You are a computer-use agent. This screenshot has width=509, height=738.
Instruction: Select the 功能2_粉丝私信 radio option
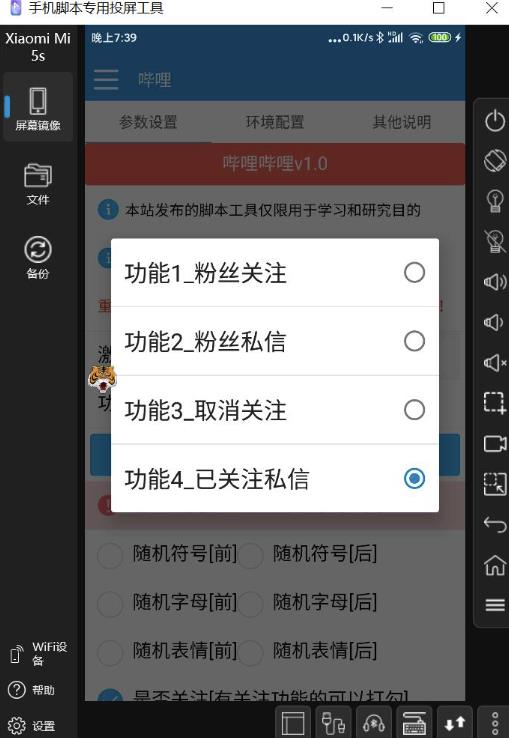coord(275,341)
